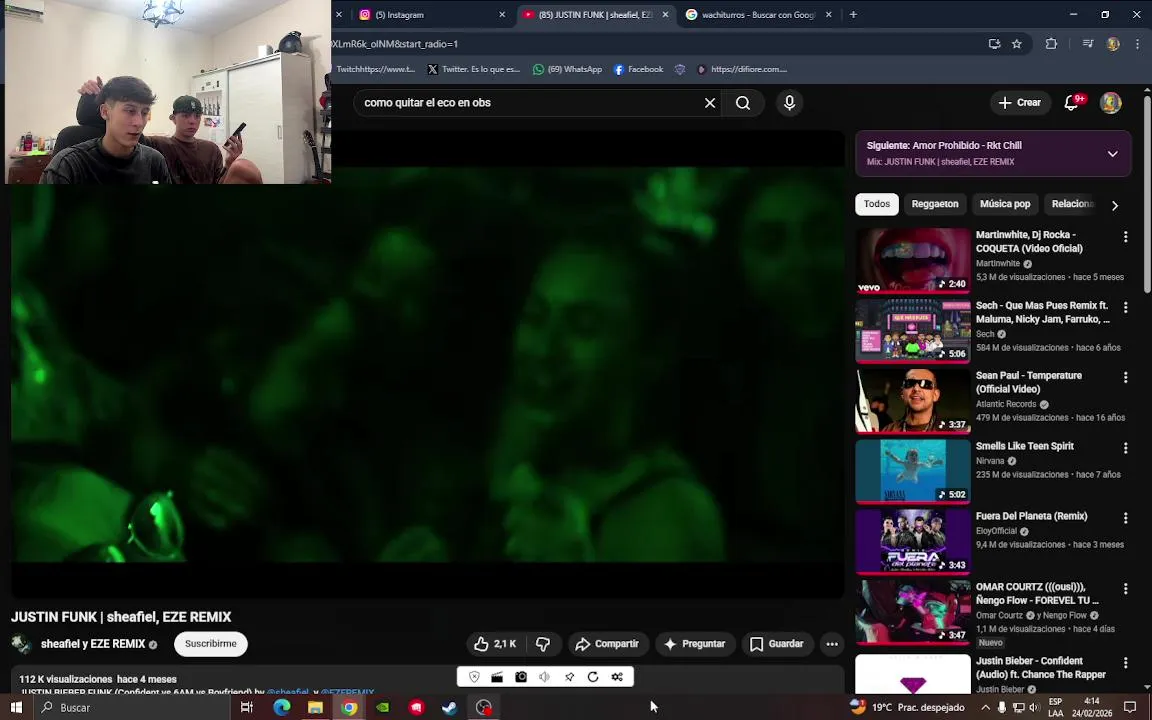Open the OBS Studio taskbar icon
1152x720 pixels.
483,708
